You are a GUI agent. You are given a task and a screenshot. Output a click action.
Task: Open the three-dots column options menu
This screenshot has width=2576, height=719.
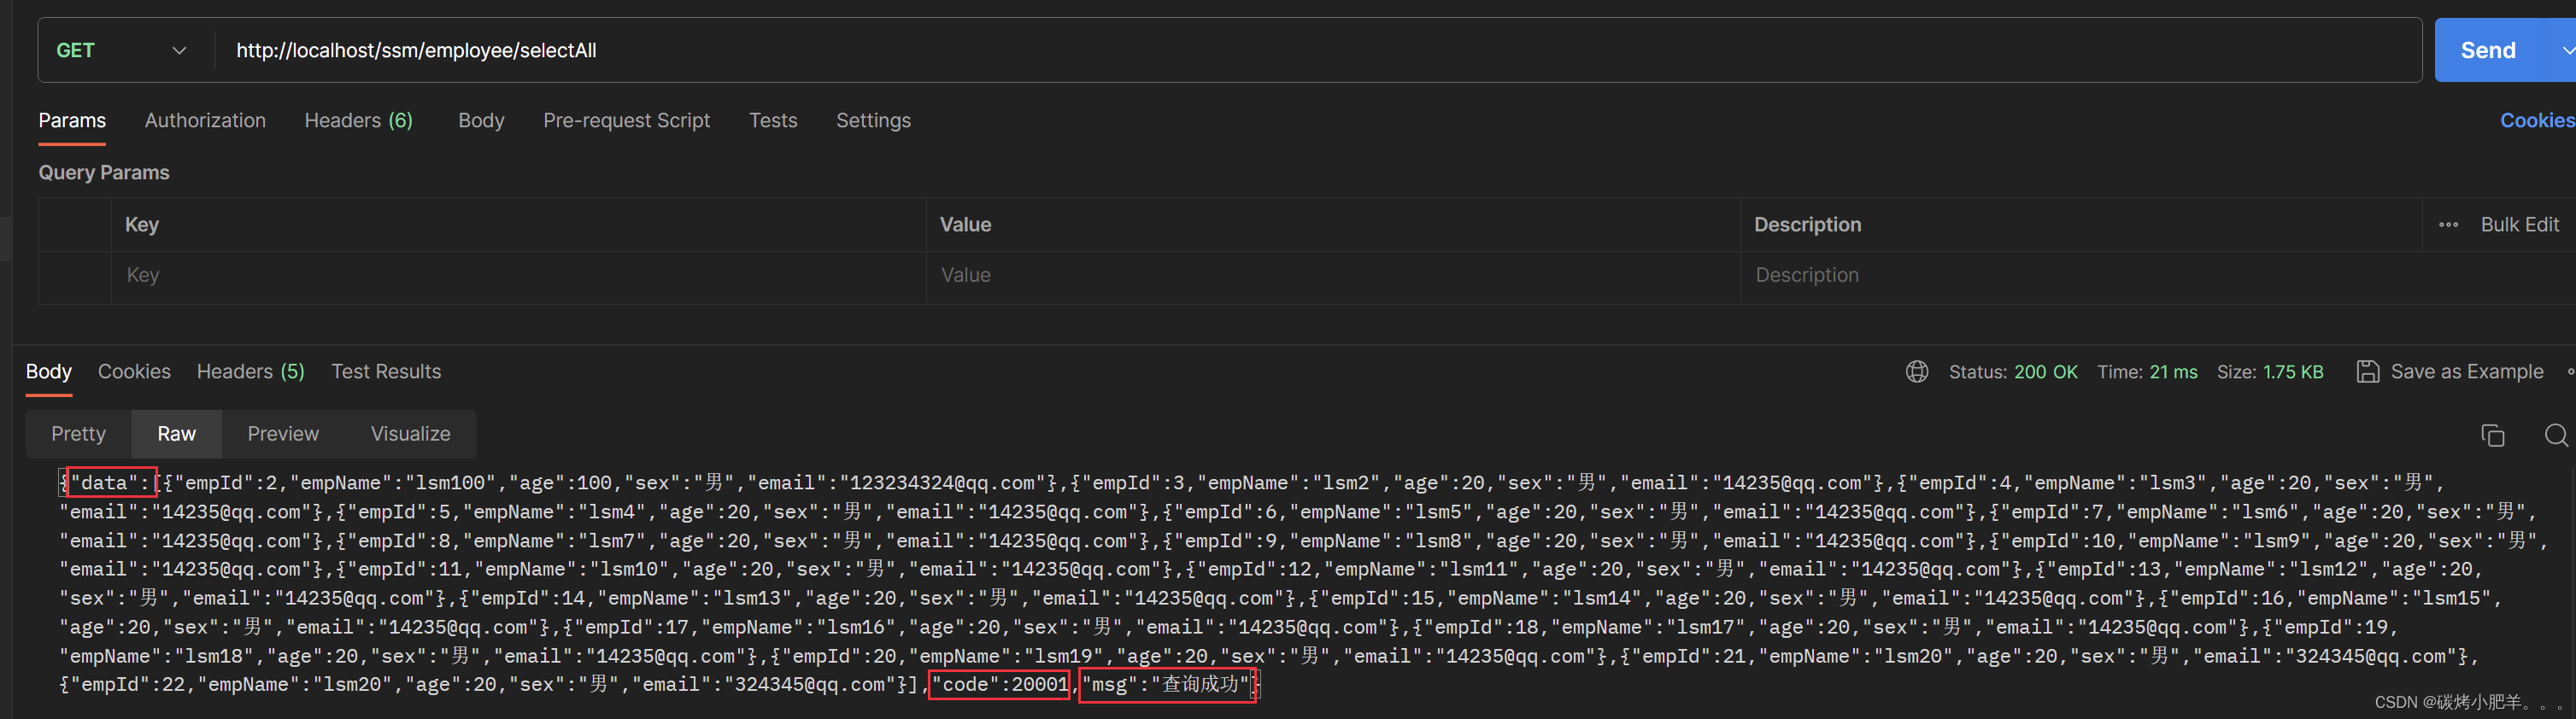coord(2448,225)
